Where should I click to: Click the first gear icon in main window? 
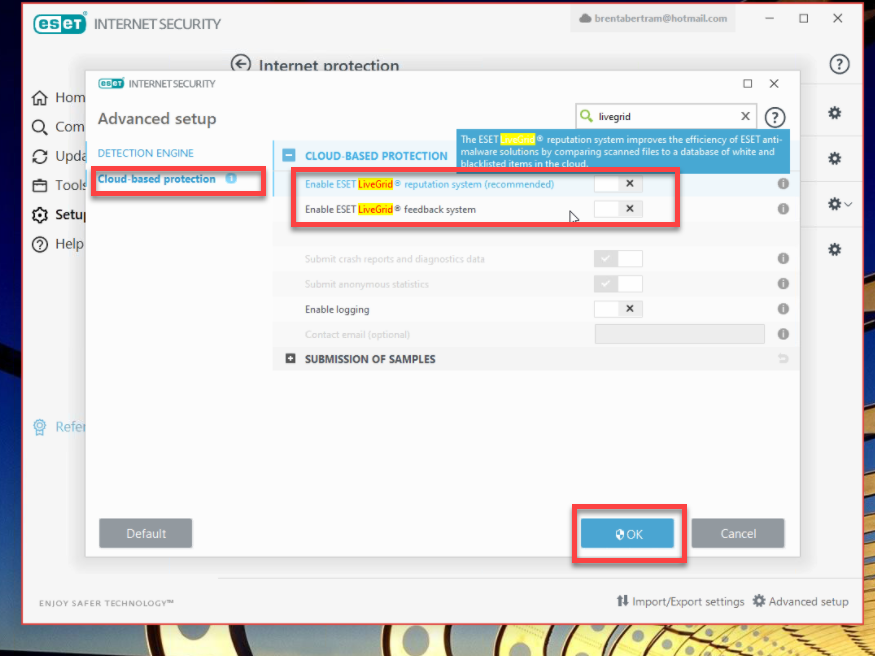click(x=834, y=113)
